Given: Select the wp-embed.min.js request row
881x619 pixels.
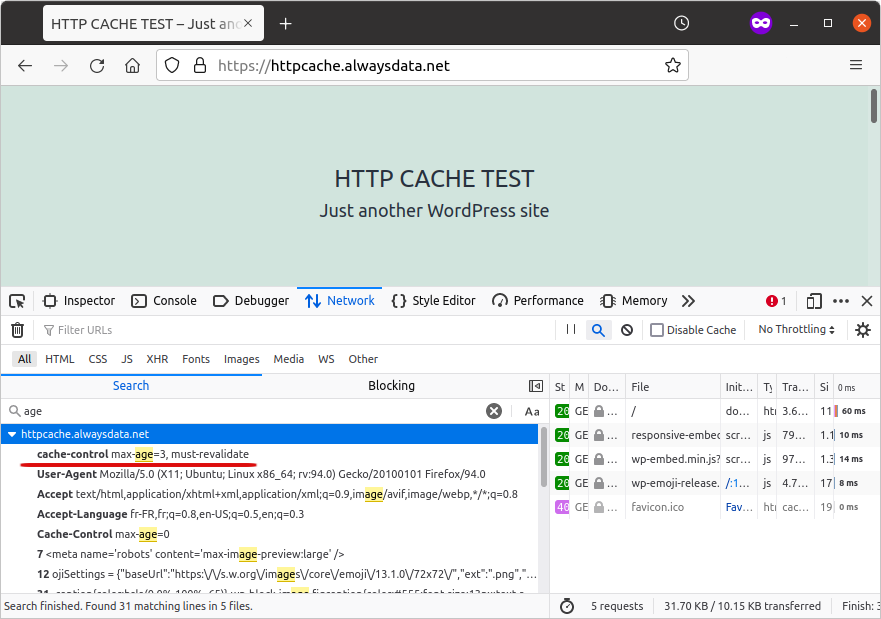Looking at the screenshot, I should click(x=715, y=459).
